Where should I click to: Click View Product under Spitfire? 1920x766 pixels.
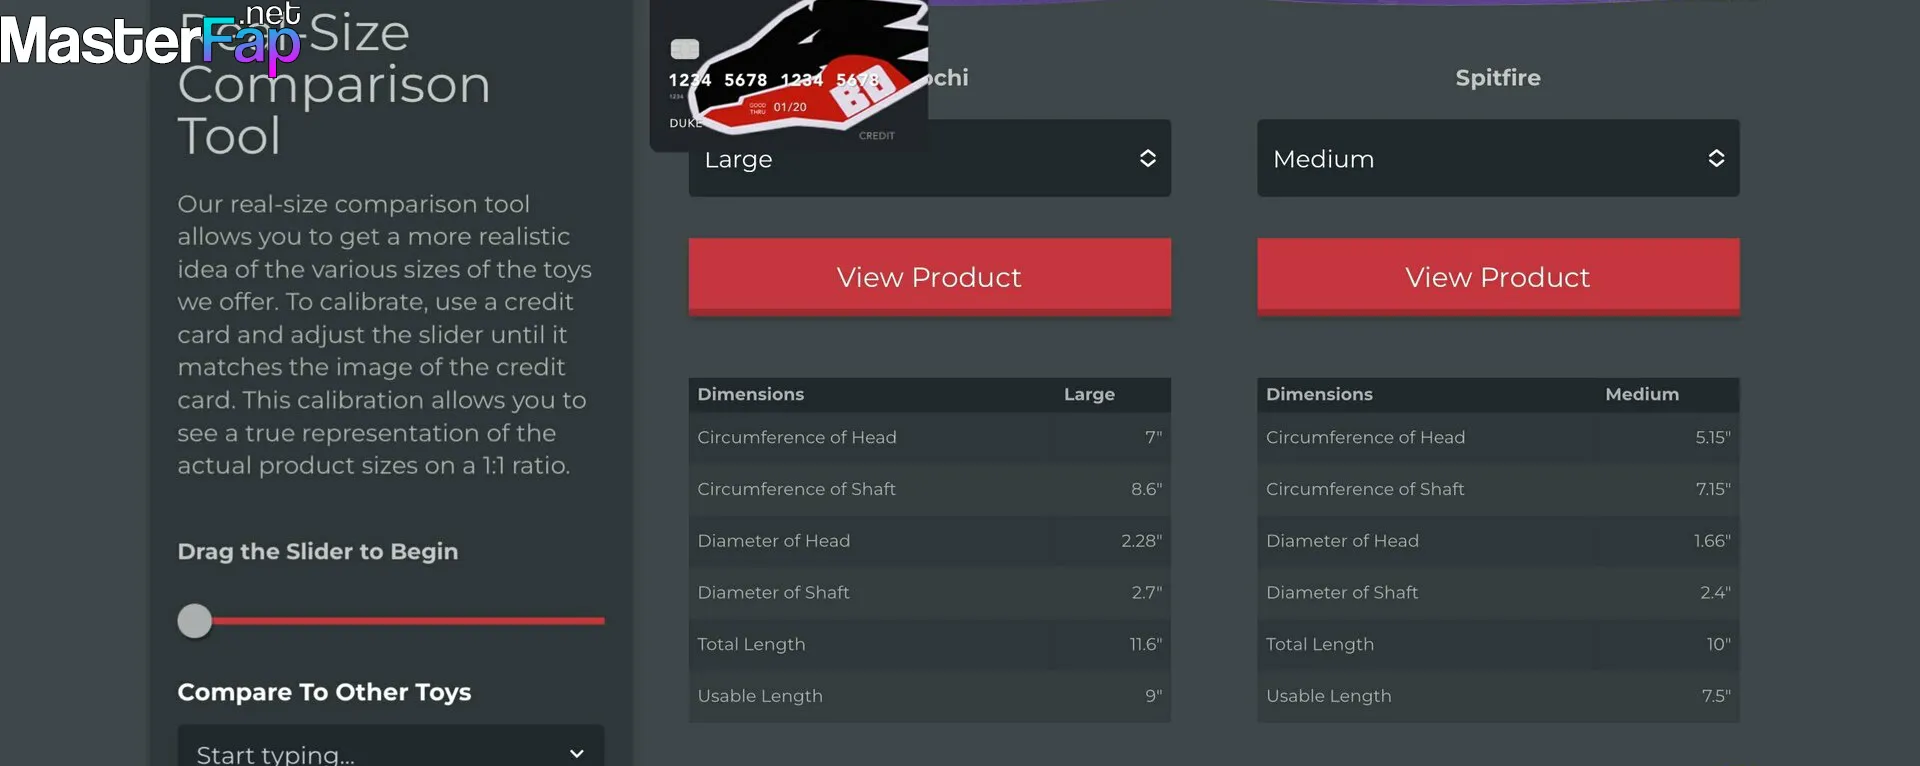click(1498, 277)
